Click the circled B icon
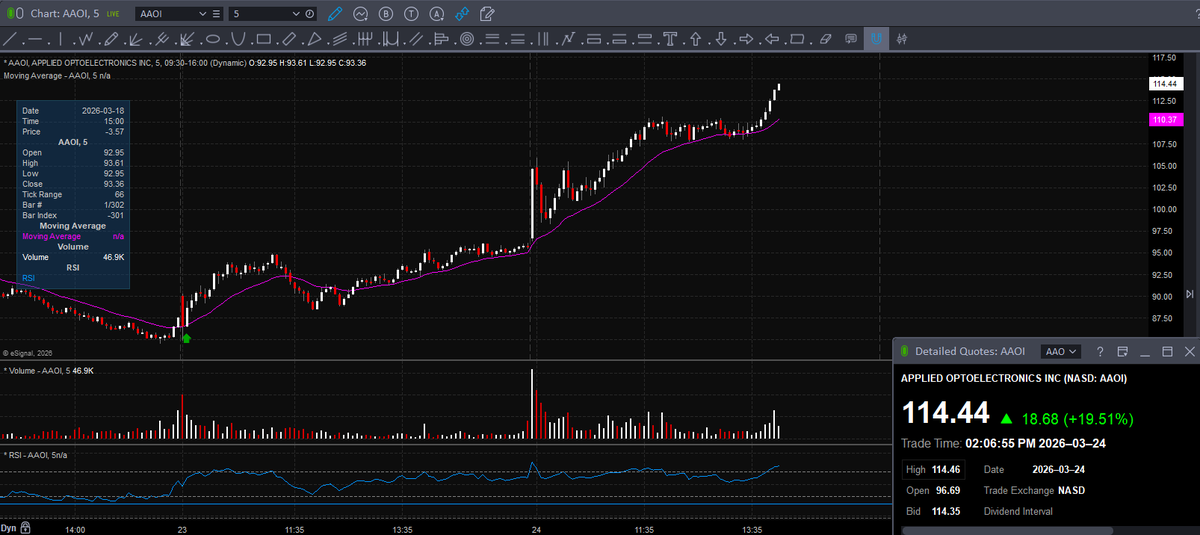1200x535 pixels. (x=386, y=14)
